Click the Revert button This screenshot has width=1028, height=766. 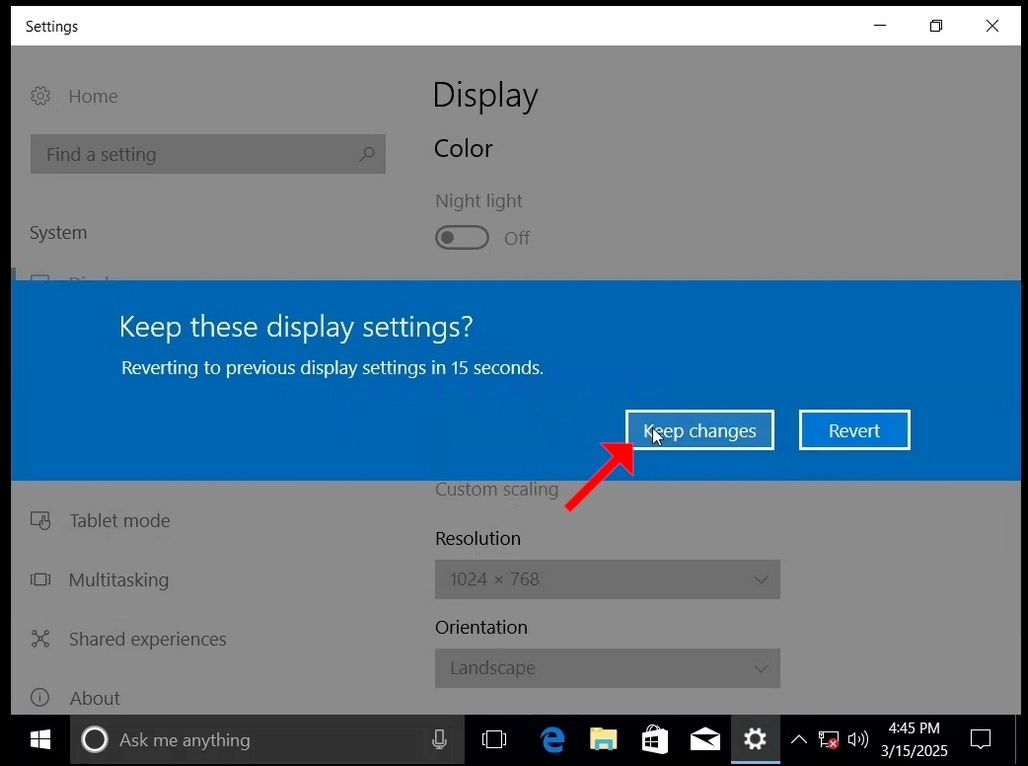pos(854,430)
